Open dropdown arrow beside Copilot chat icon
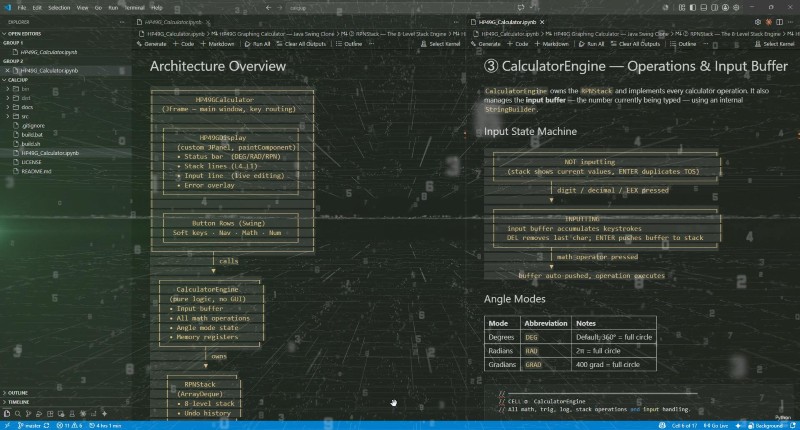Viewport: 800px width, 430px height. point(532,8)
